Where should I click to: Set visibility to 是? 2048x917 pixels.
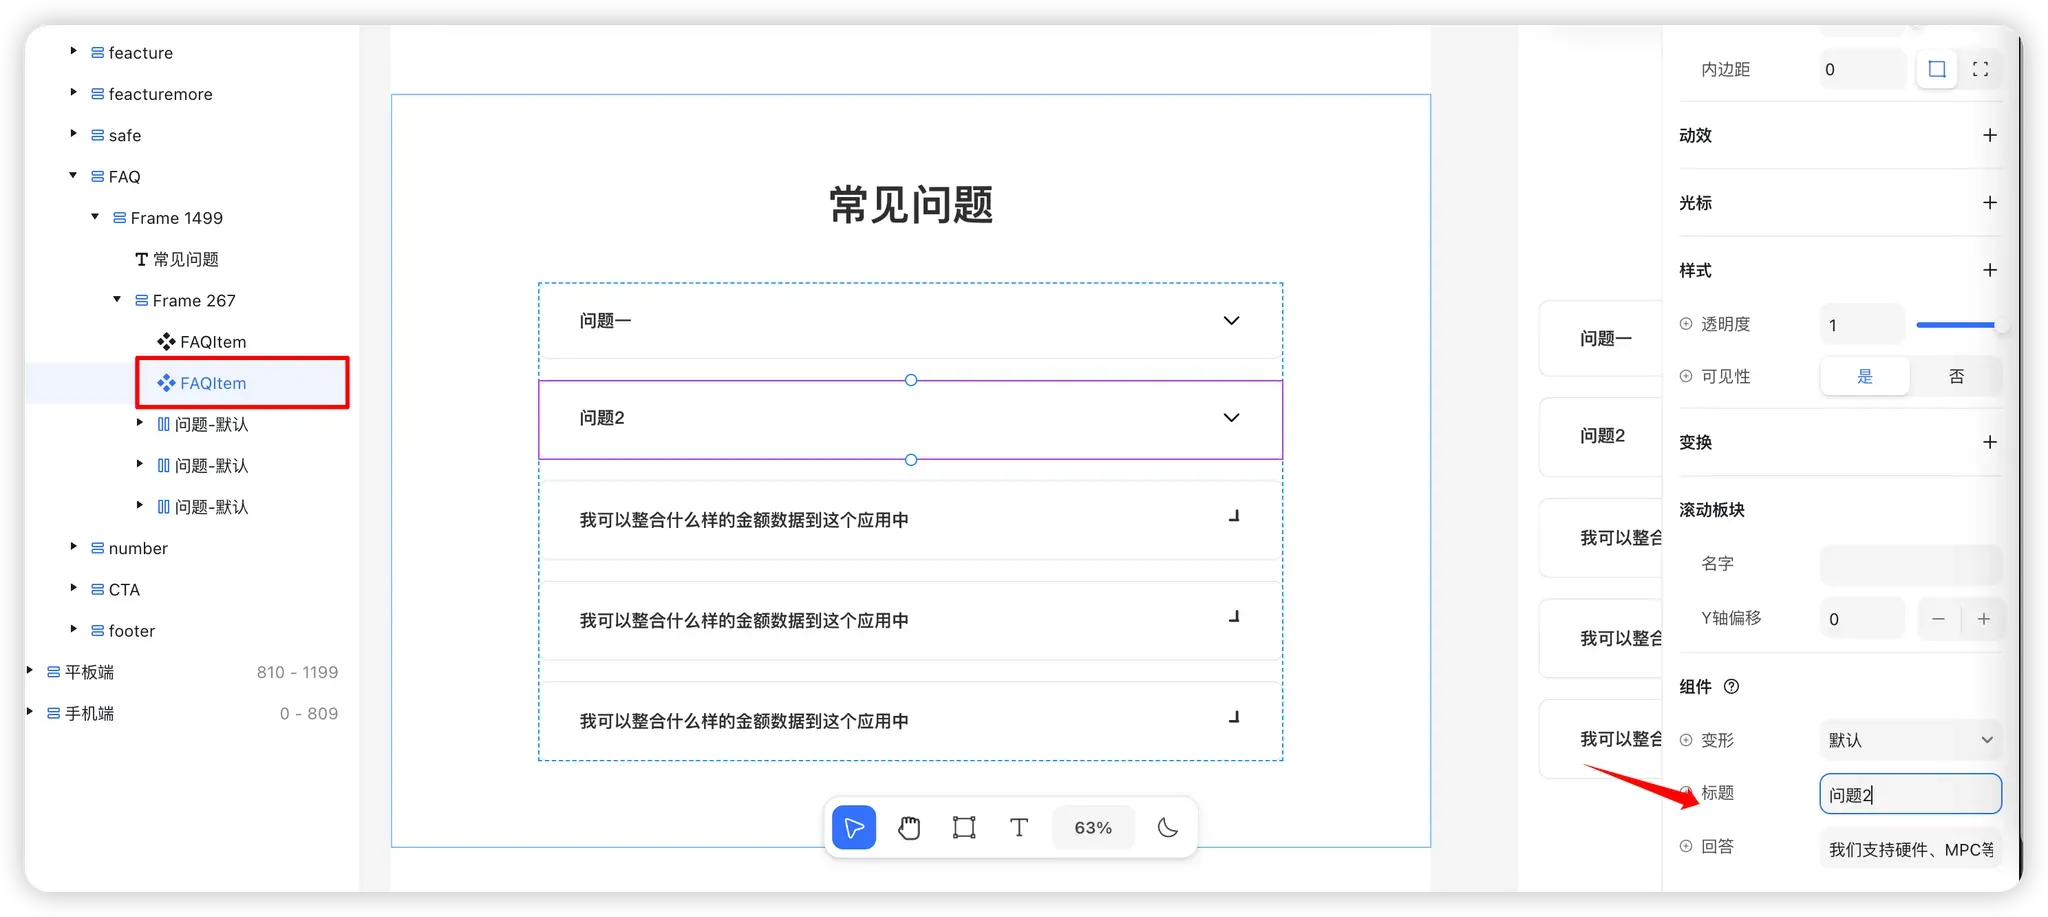coord(1864,376)
